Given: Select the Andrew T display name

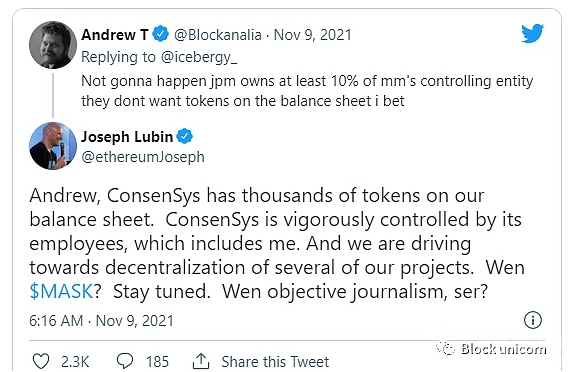Looking at the screenshot, I should click(x=115, y=35).
